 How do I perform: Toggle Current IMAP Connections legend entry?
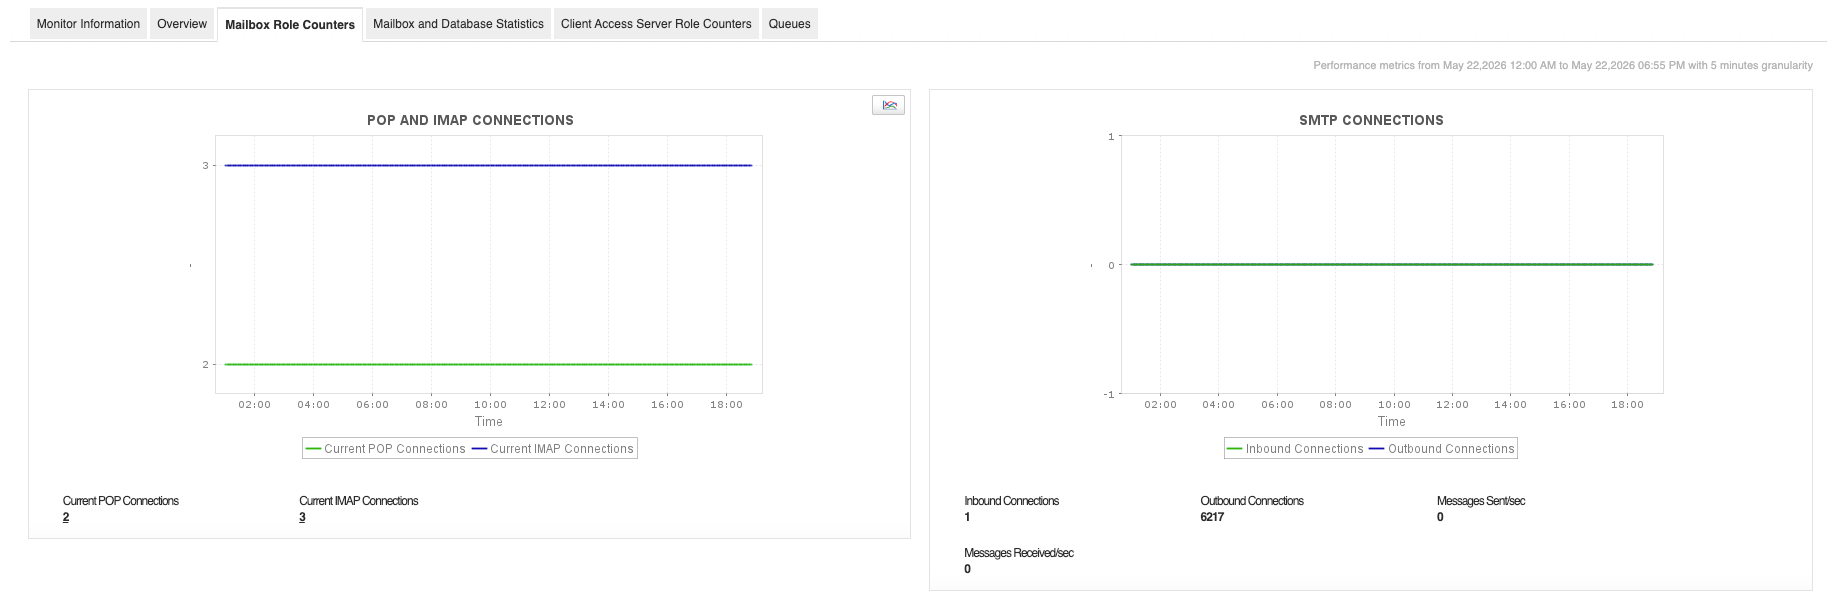pos(553,449)
